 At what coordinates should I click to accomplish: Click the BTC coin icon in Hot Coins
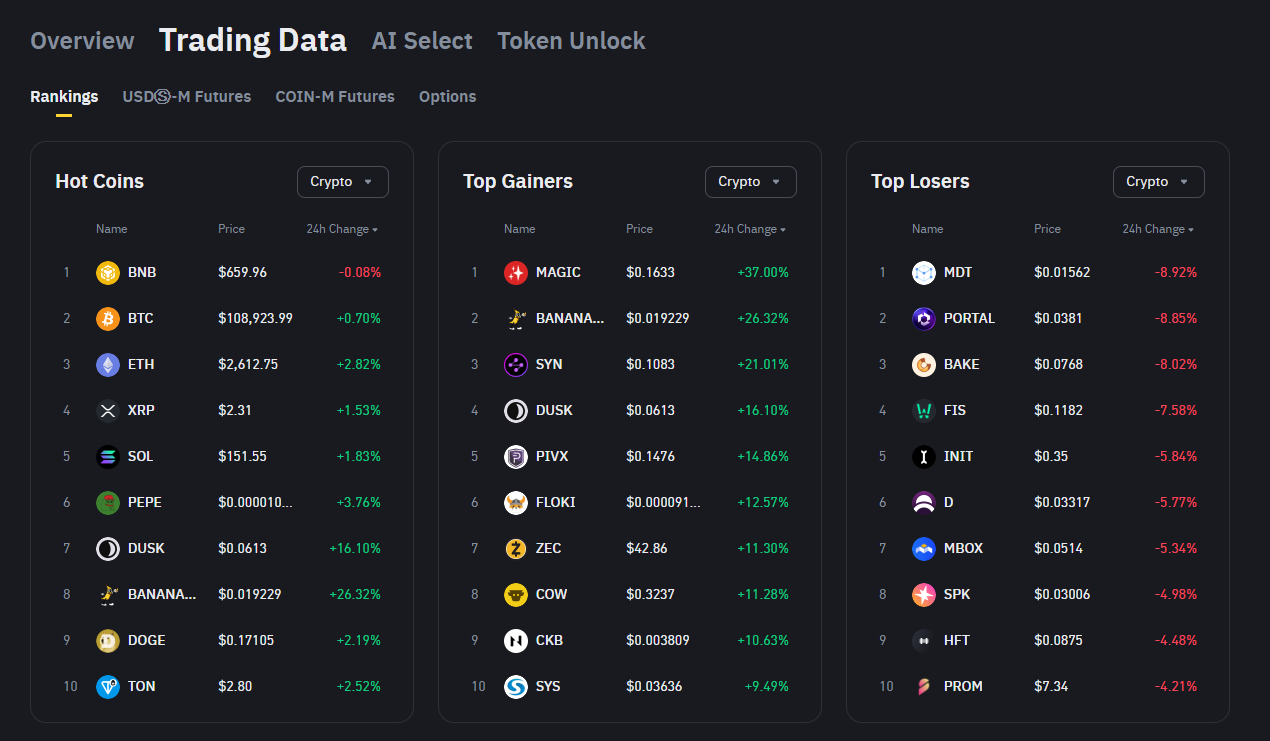tap(108, 318)
